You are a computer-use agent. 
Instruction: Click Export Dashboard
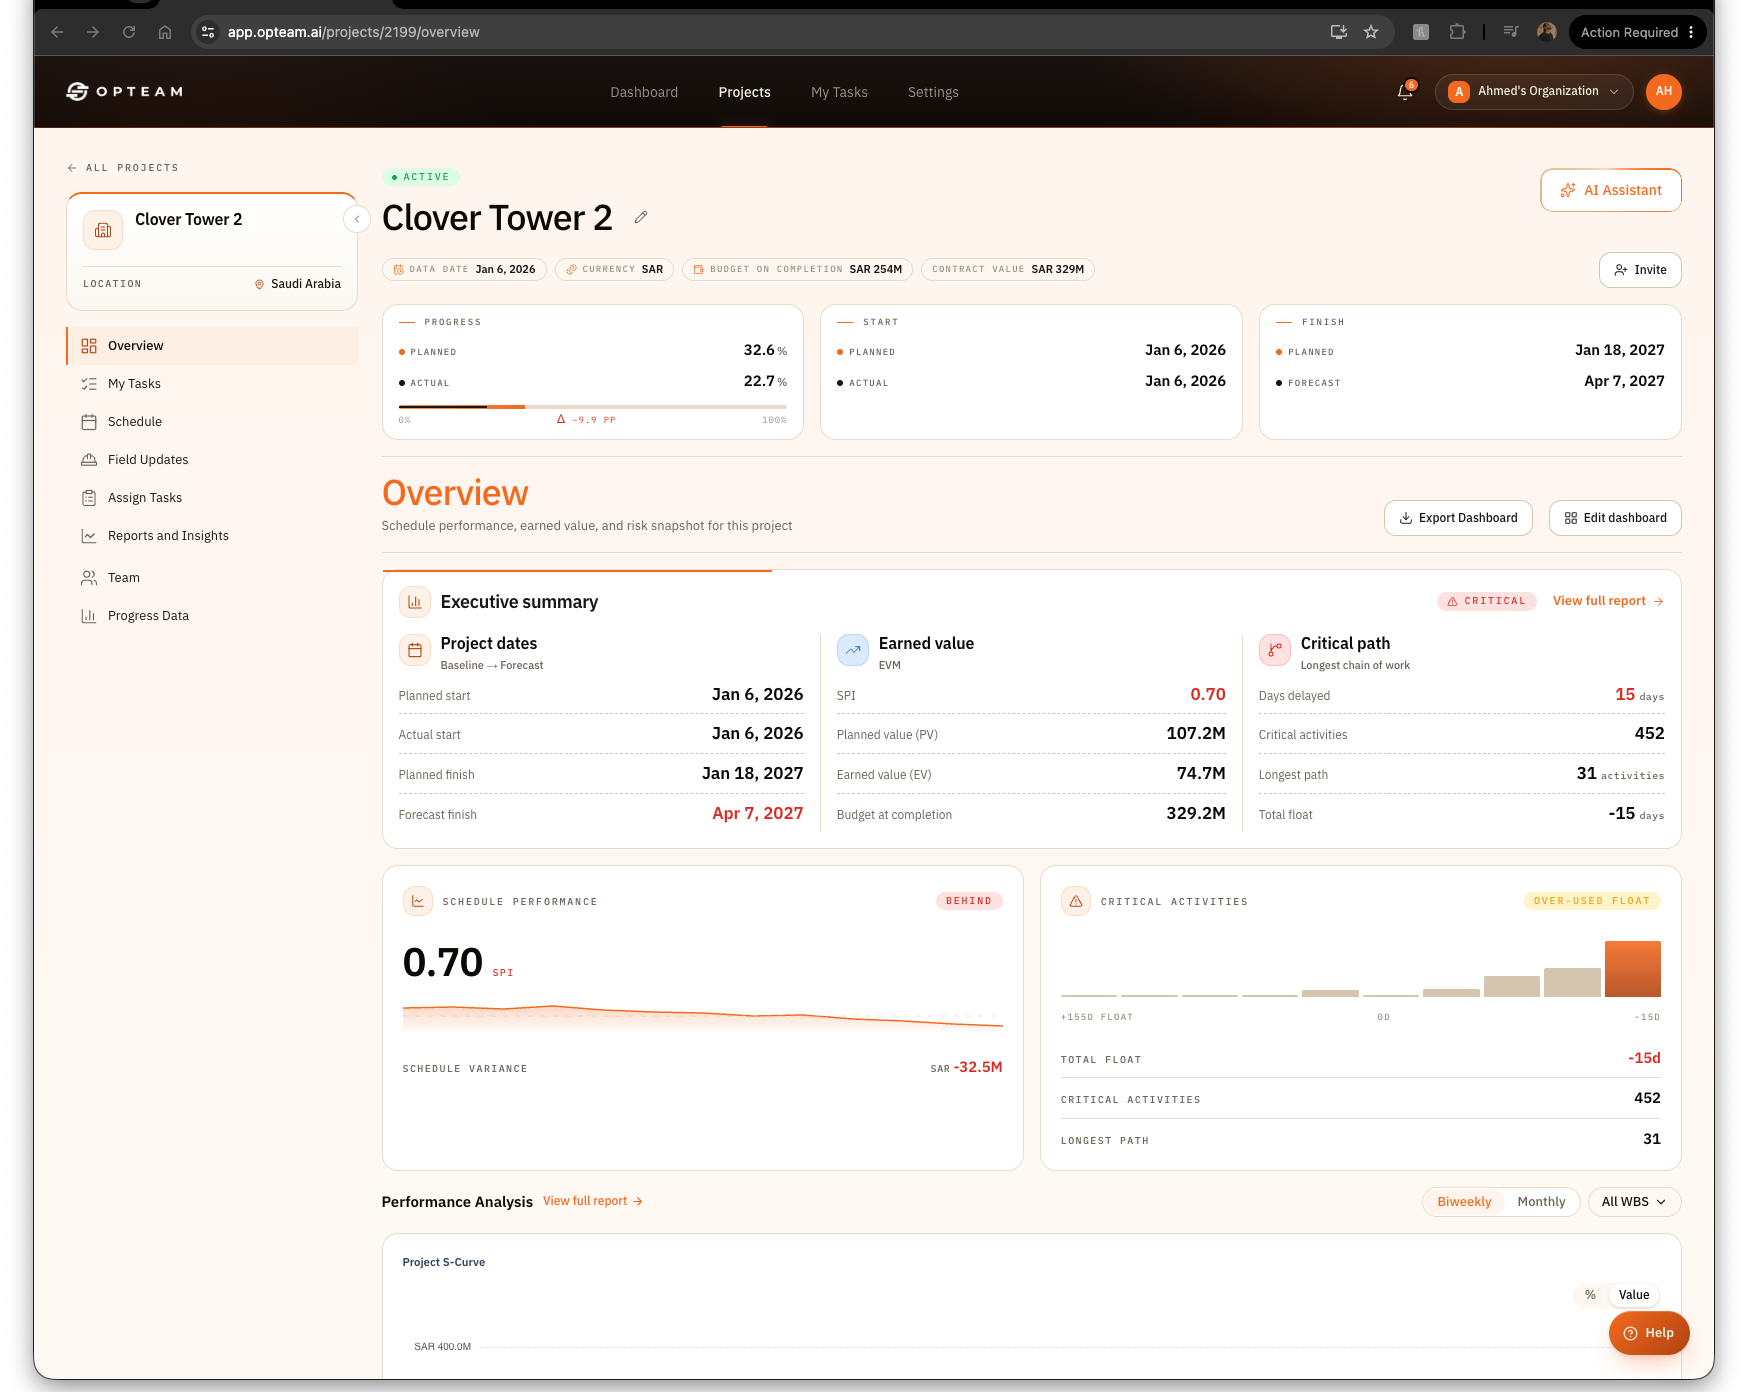[1458, 518]
